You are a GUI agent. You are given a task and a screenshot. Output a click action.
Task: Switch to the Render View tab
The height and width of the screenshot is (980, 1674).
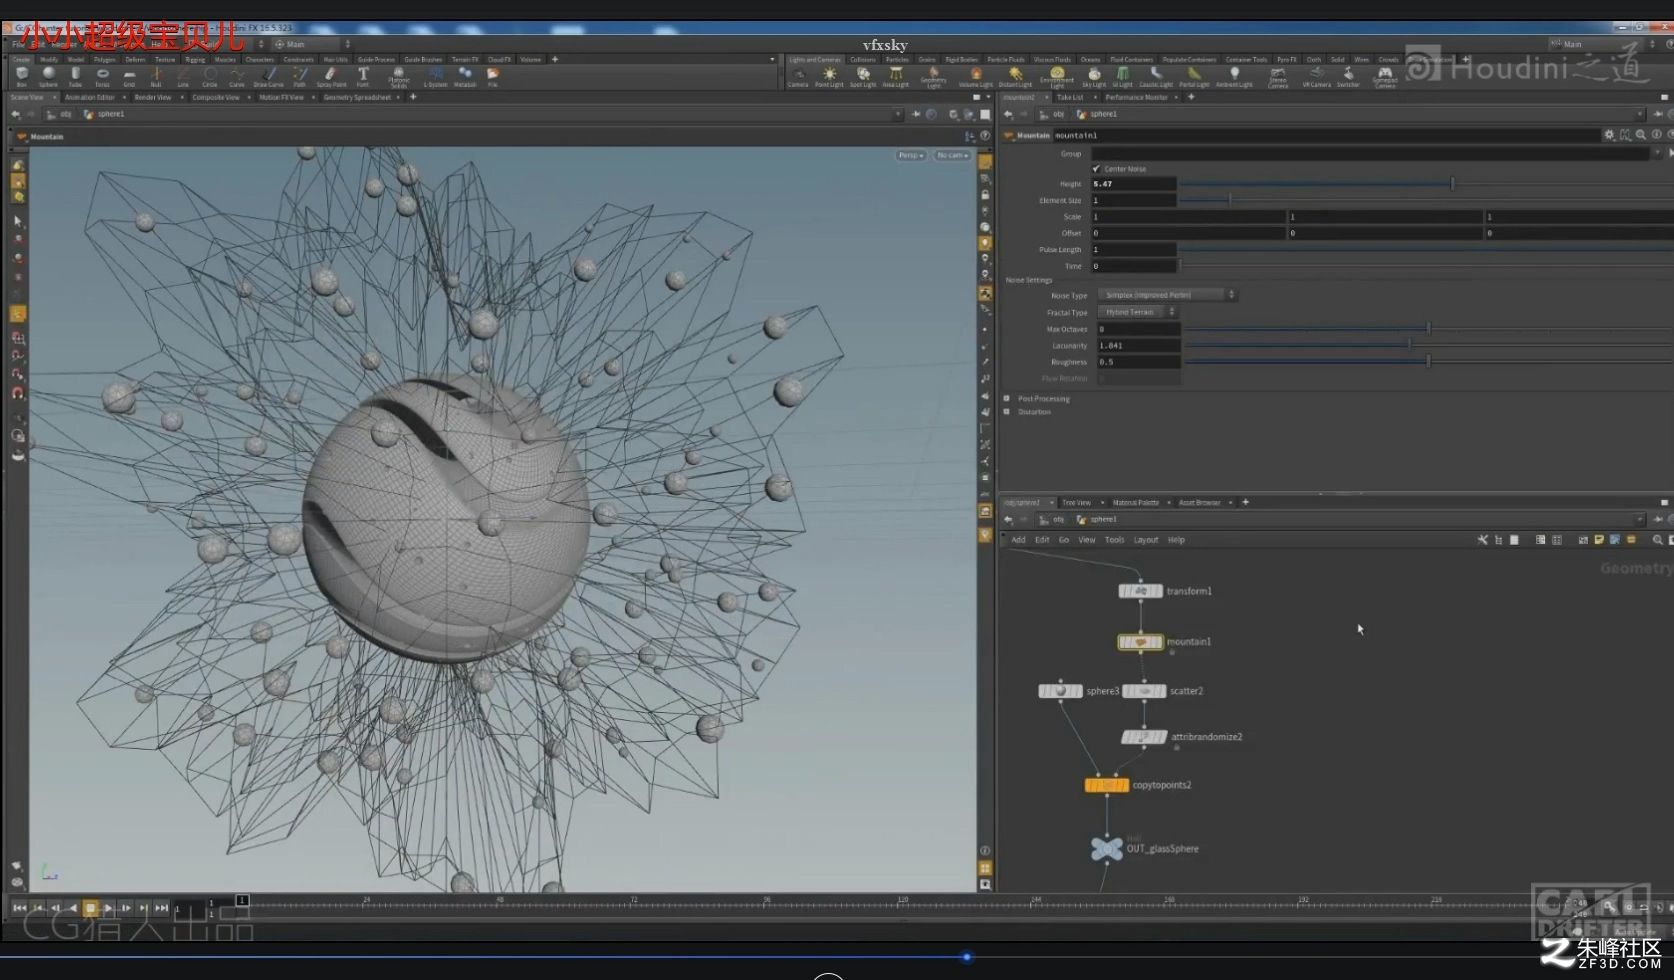[x=152, y=97]
